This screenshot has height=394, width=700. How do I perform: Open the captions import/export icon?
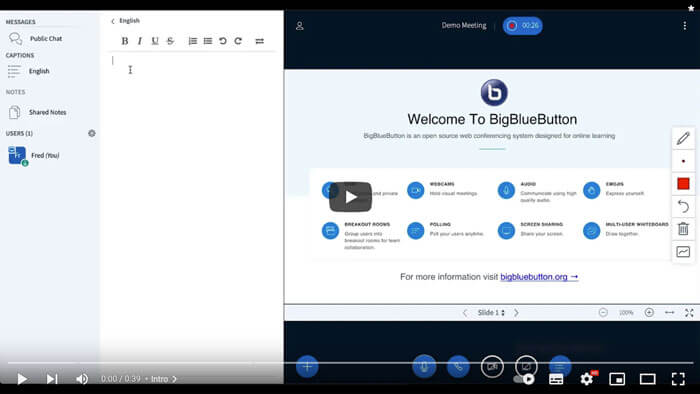pyautogui.click(x=259, y=41)
